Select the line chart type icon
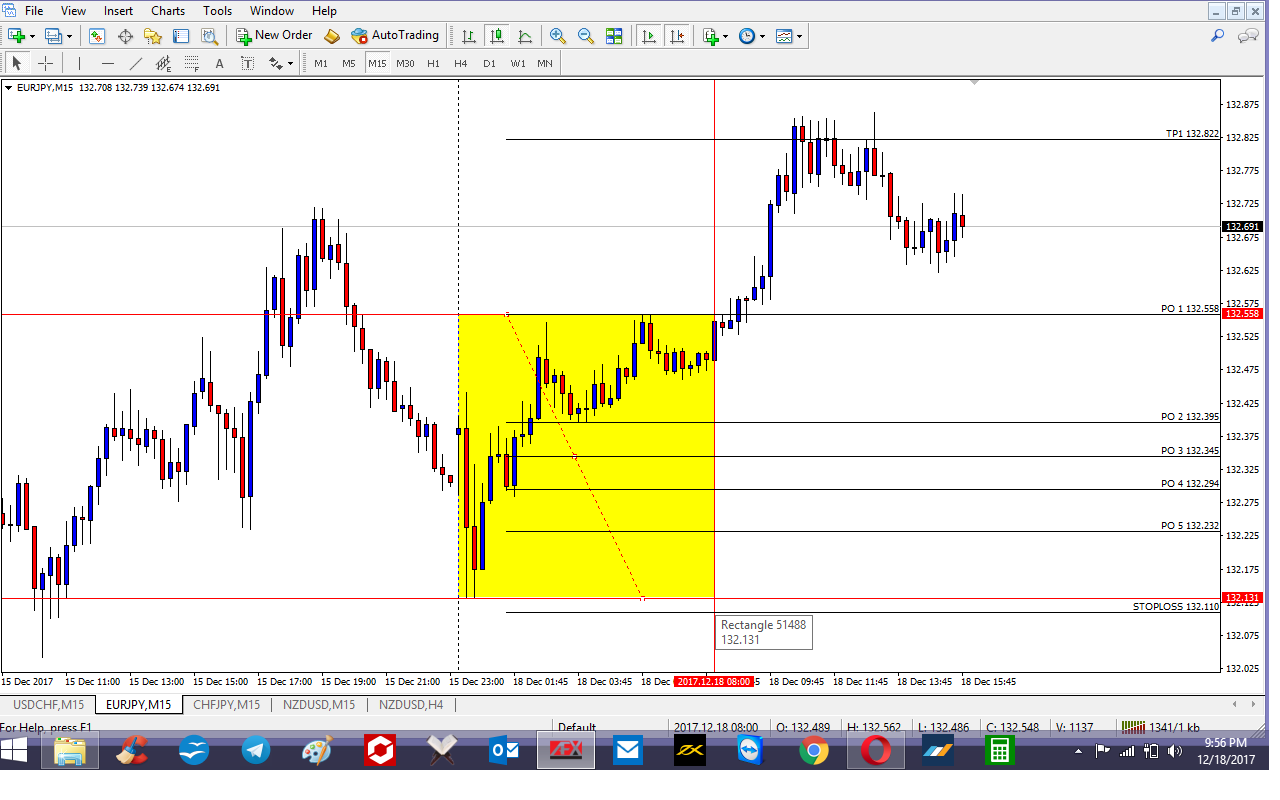 tap(525, 36)
